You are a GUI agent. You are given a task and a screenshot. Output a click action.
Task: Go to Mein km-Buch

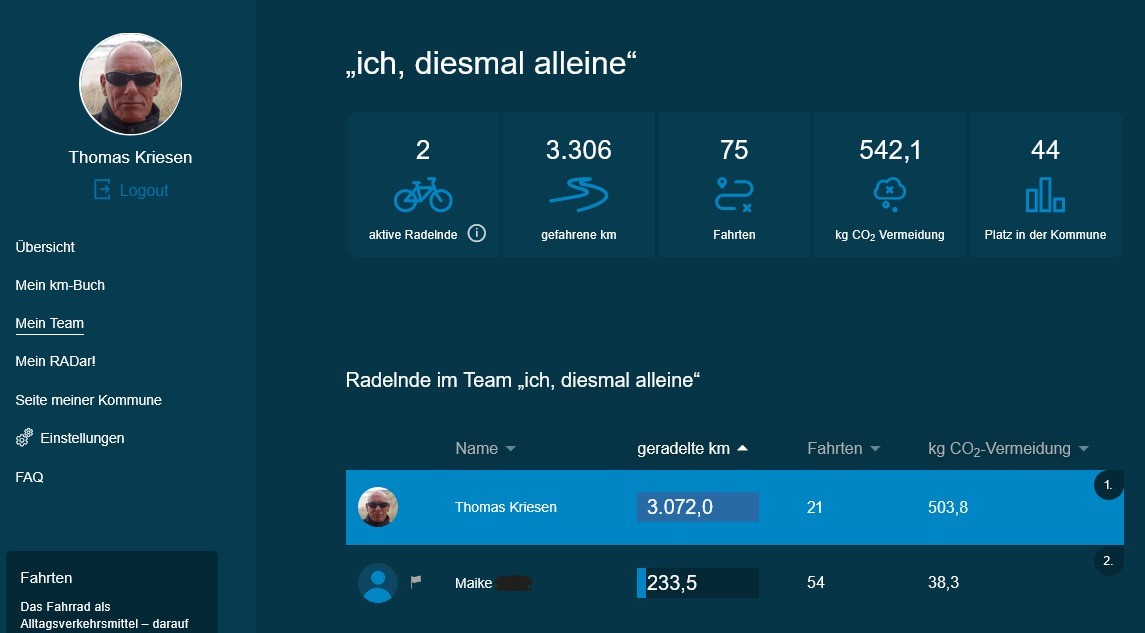(60, 285)
